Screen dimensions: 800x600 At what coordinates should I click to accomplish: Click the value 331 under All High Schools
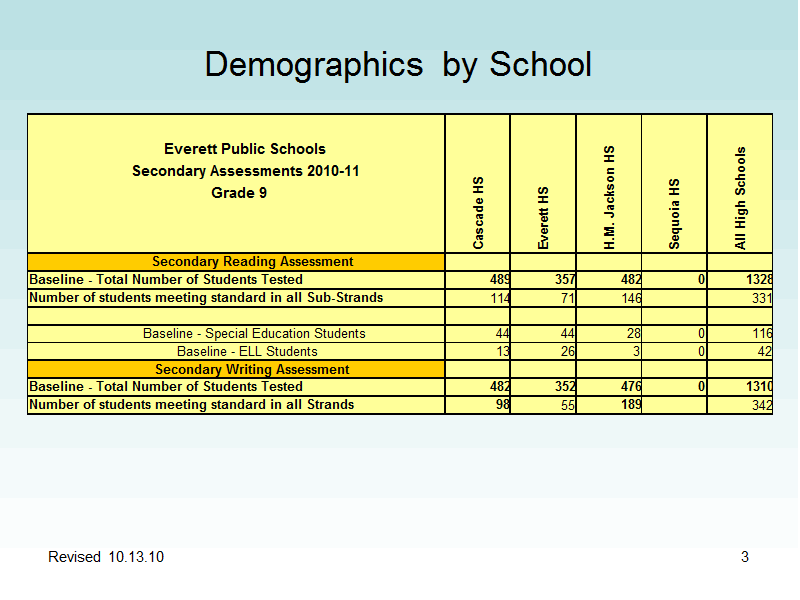coord(762,298)
